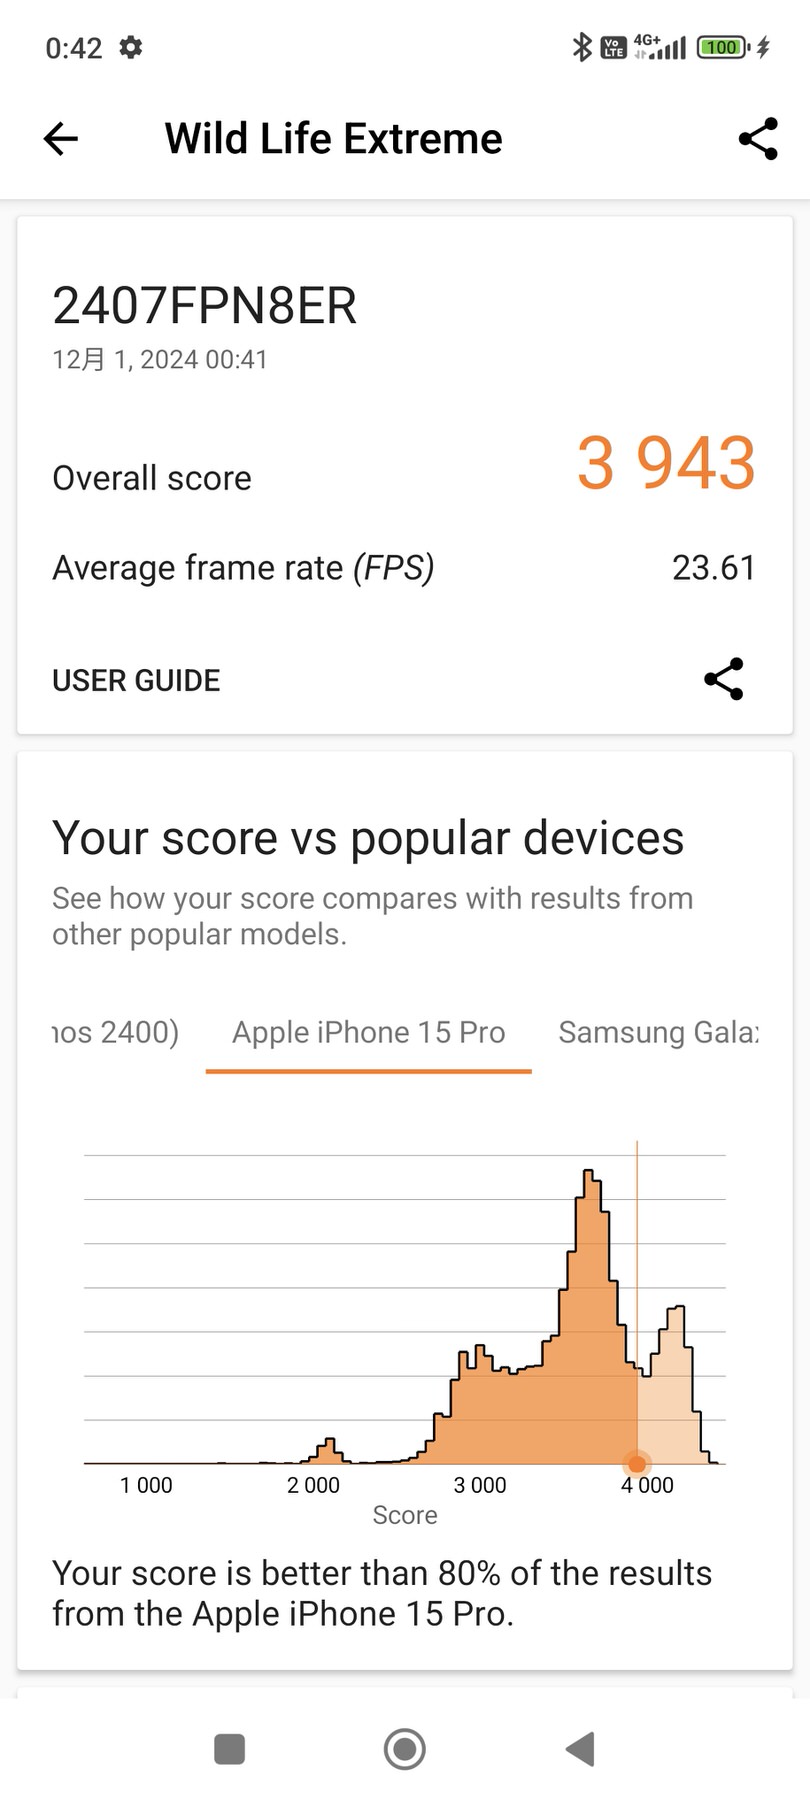Screen dimensions: 810x1800
Task: Tap the share icon in top bar
Action: [758, 139]
